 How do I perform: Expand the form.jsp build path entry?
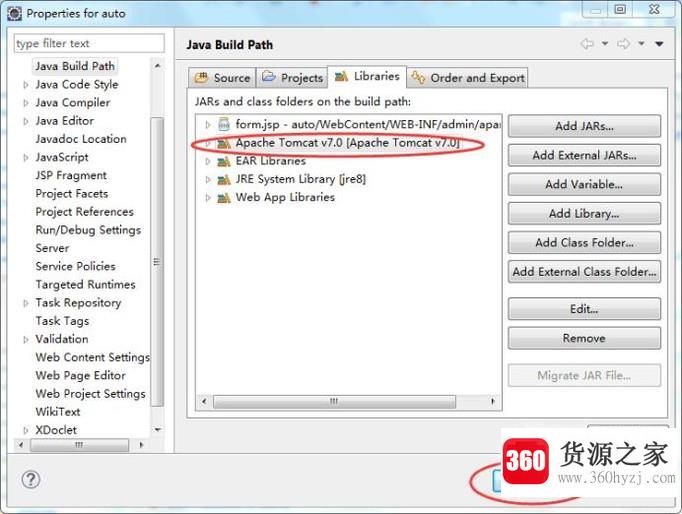[x=207, y=125]
